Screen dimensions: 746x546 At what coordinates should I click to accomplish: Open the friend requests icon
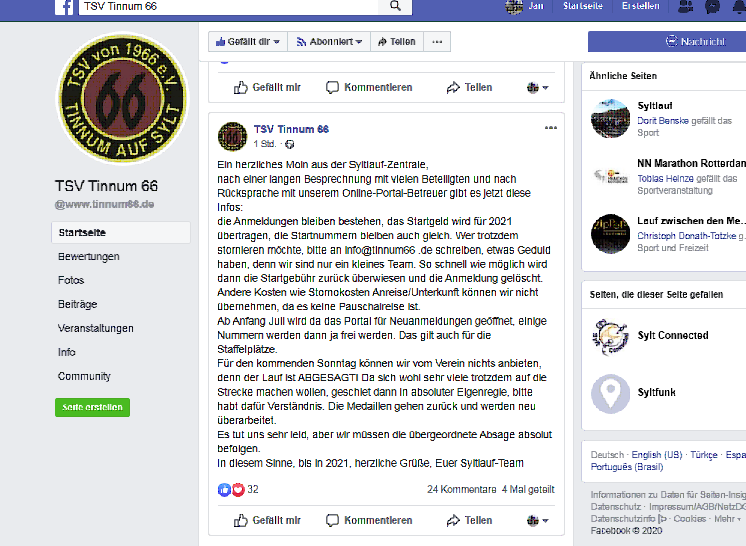685,6
